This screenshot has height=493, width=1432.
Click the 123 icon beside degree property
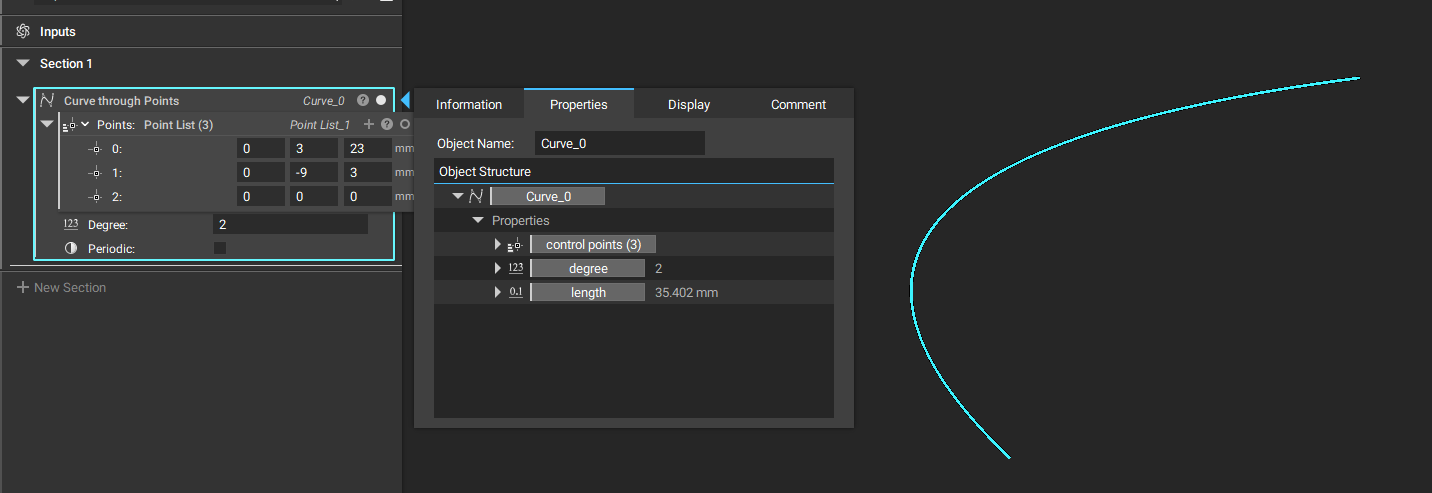516,268
